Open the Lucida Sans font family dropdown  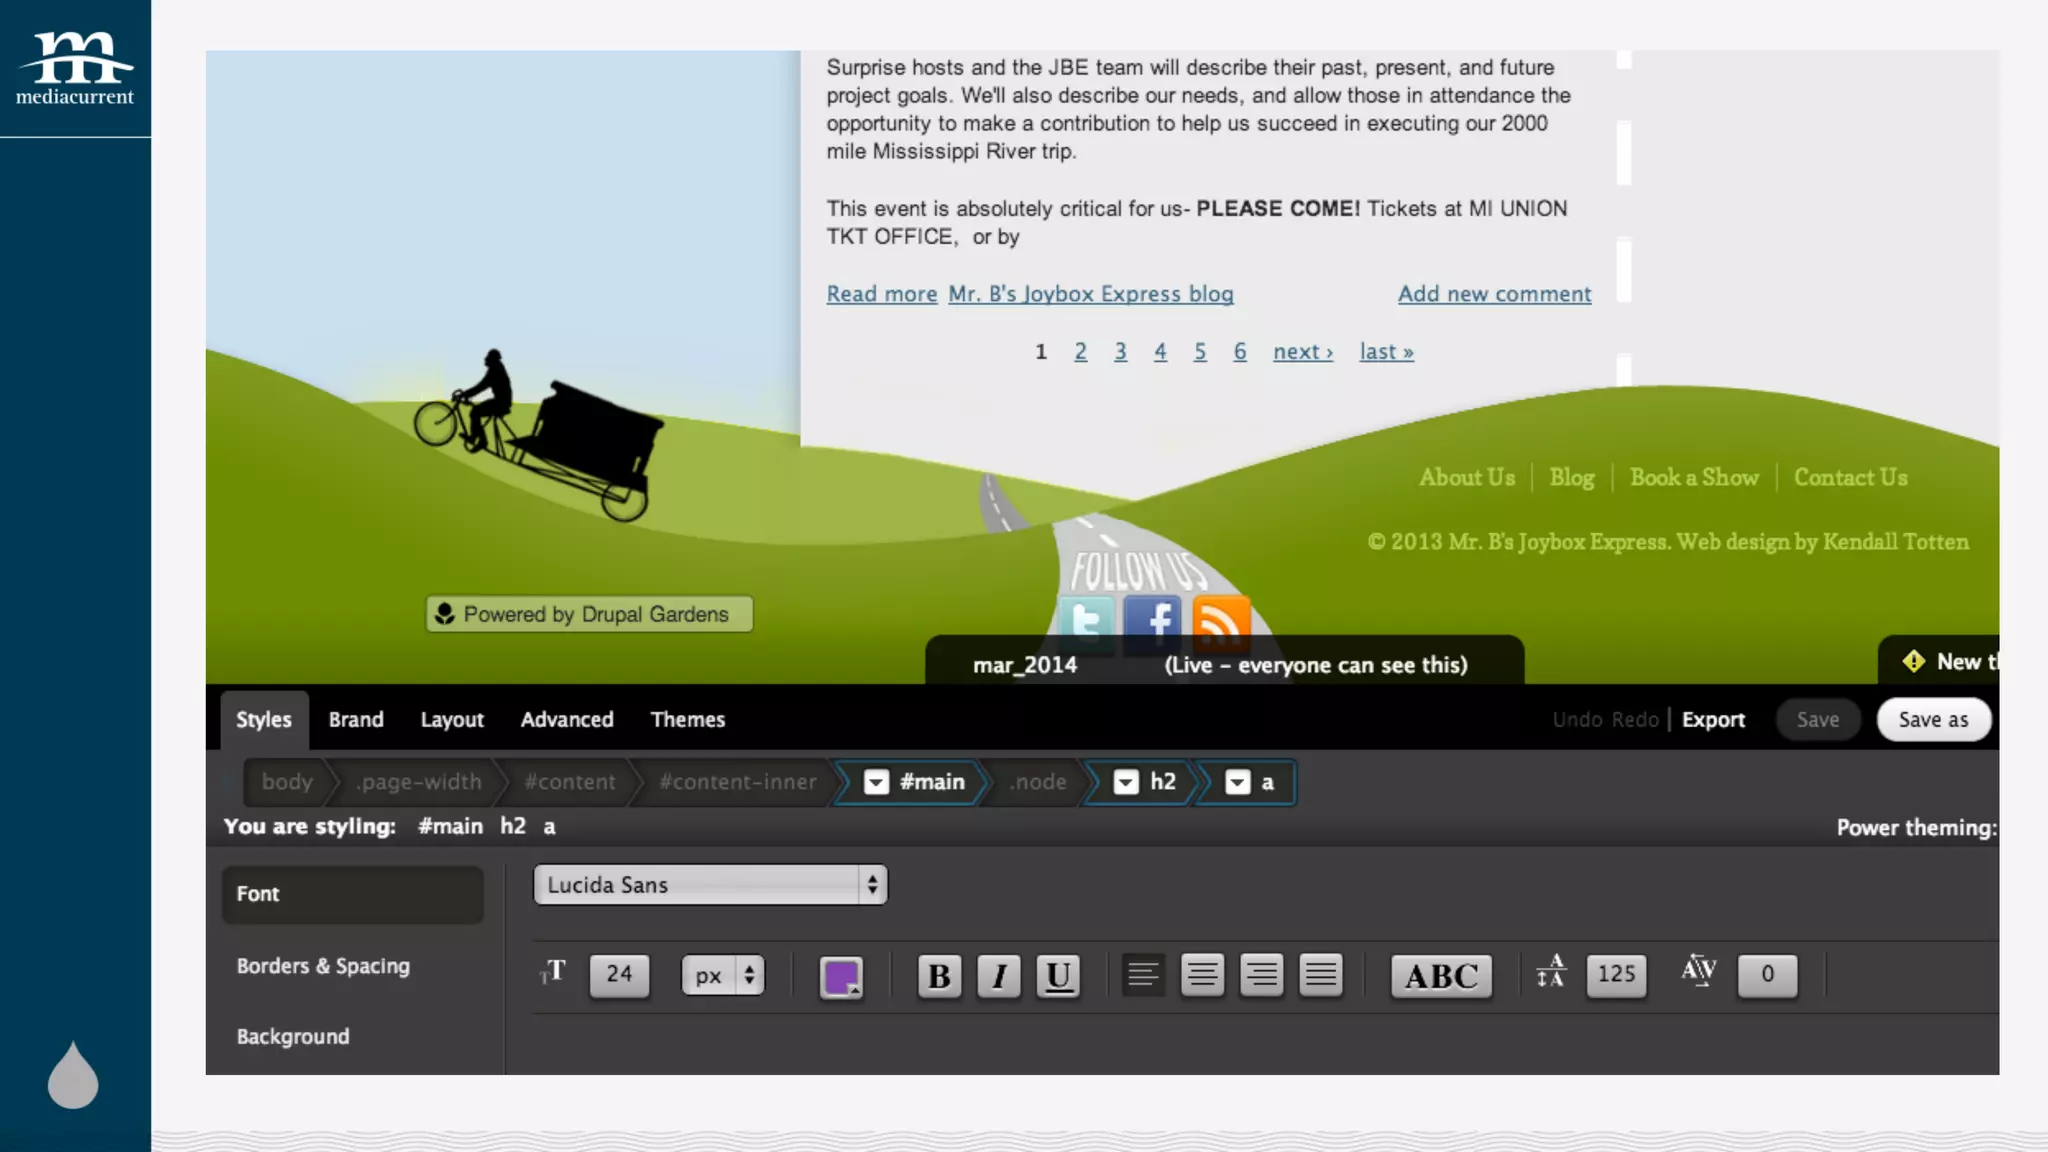click(x=710, y=885)
